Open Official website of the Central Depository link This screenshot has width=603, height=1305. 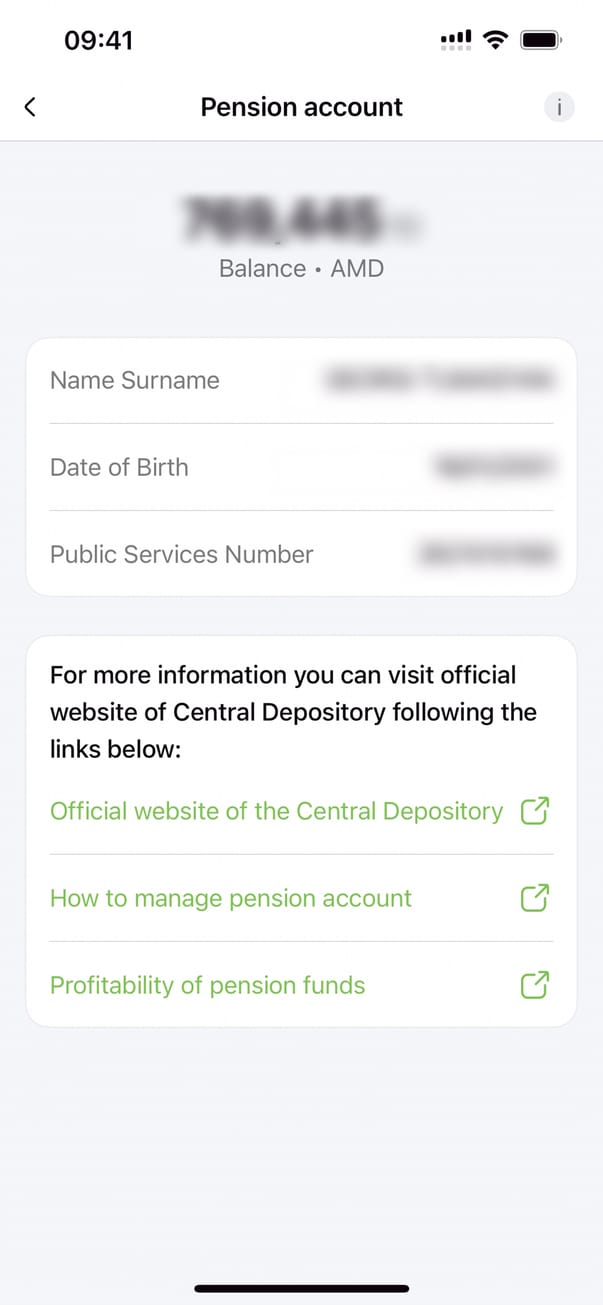[x=276, y=811]
